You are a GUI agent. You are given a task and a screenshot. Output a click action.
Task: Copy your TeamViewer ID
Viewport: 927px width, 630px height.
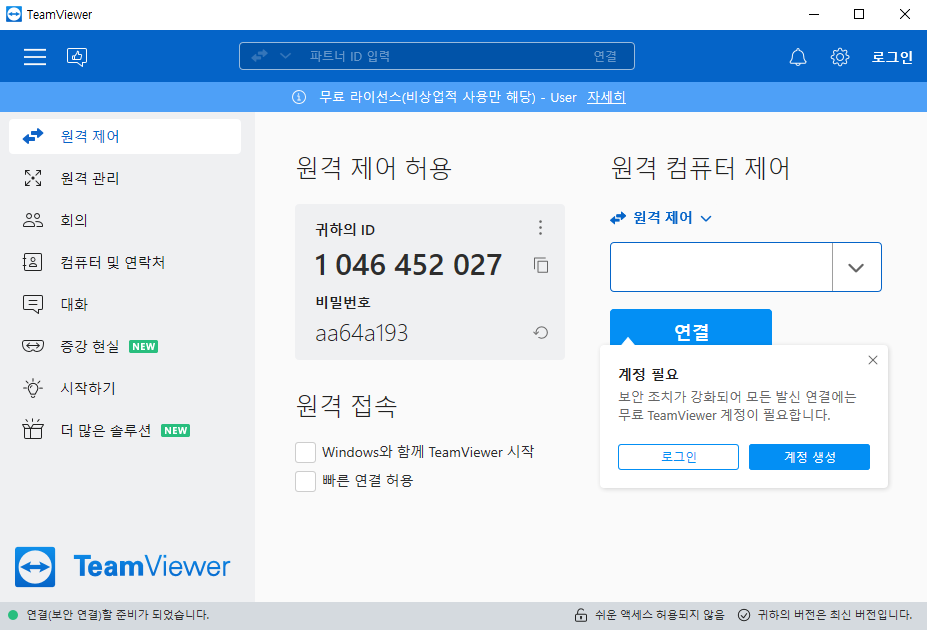(539, 265)
